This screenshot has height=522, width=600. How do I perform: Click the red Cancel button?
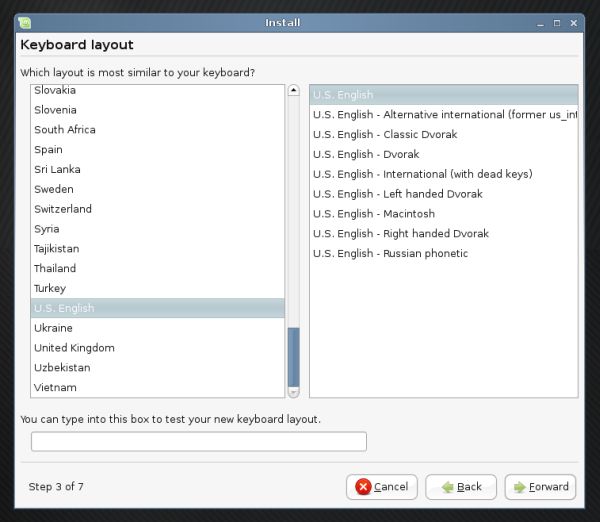pyautogui.click(x=382, y=487)
